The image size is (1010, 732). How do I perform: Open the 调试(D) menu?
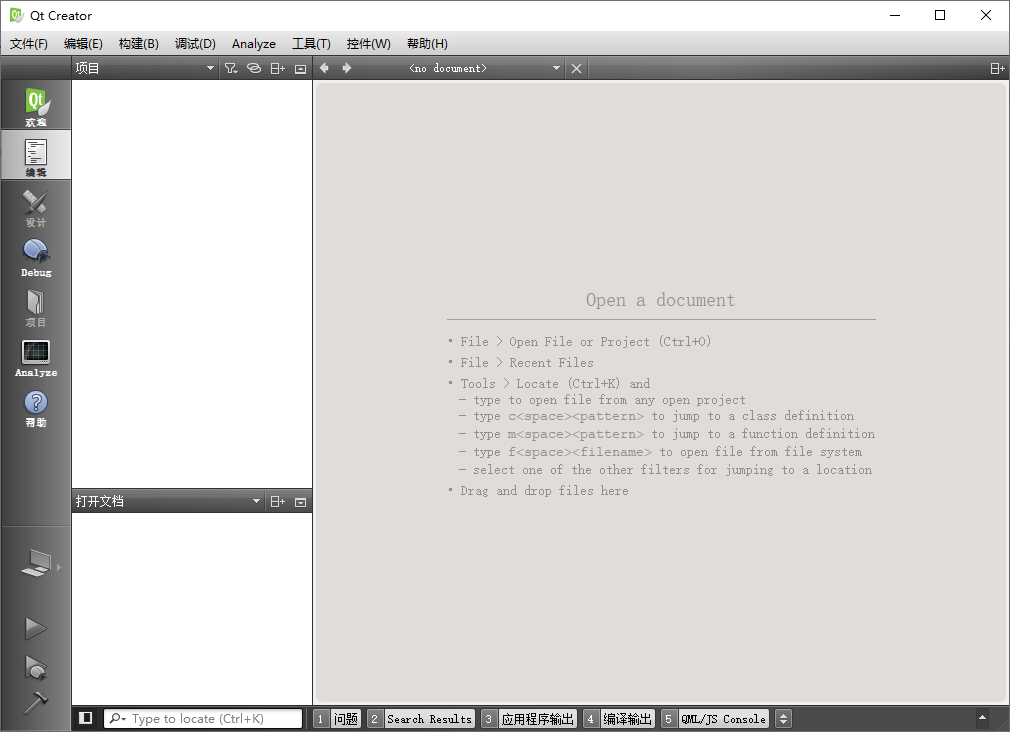pos(195,44)
